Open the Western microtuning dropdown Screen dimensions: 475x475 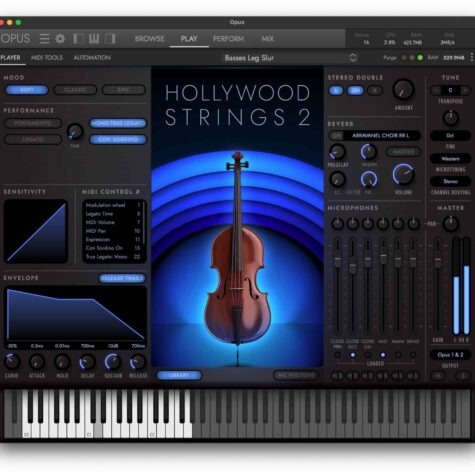pos(450,159)
